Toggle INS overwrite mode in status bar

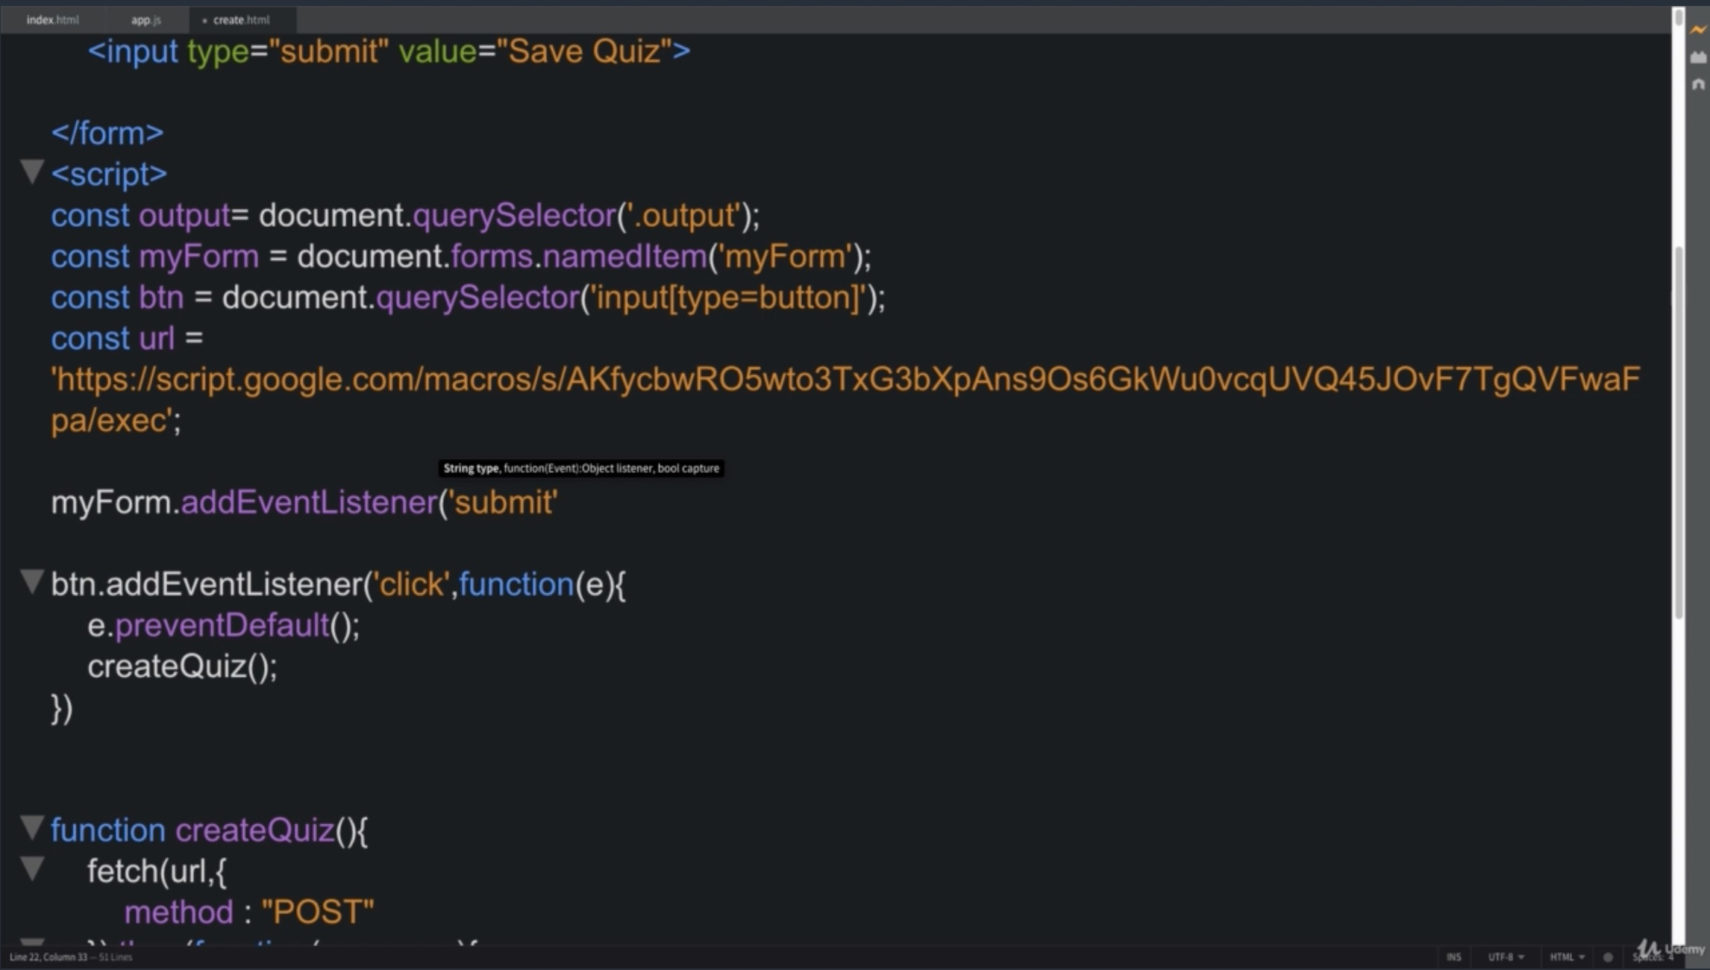pyautogui.click(x=1453, y=956)
